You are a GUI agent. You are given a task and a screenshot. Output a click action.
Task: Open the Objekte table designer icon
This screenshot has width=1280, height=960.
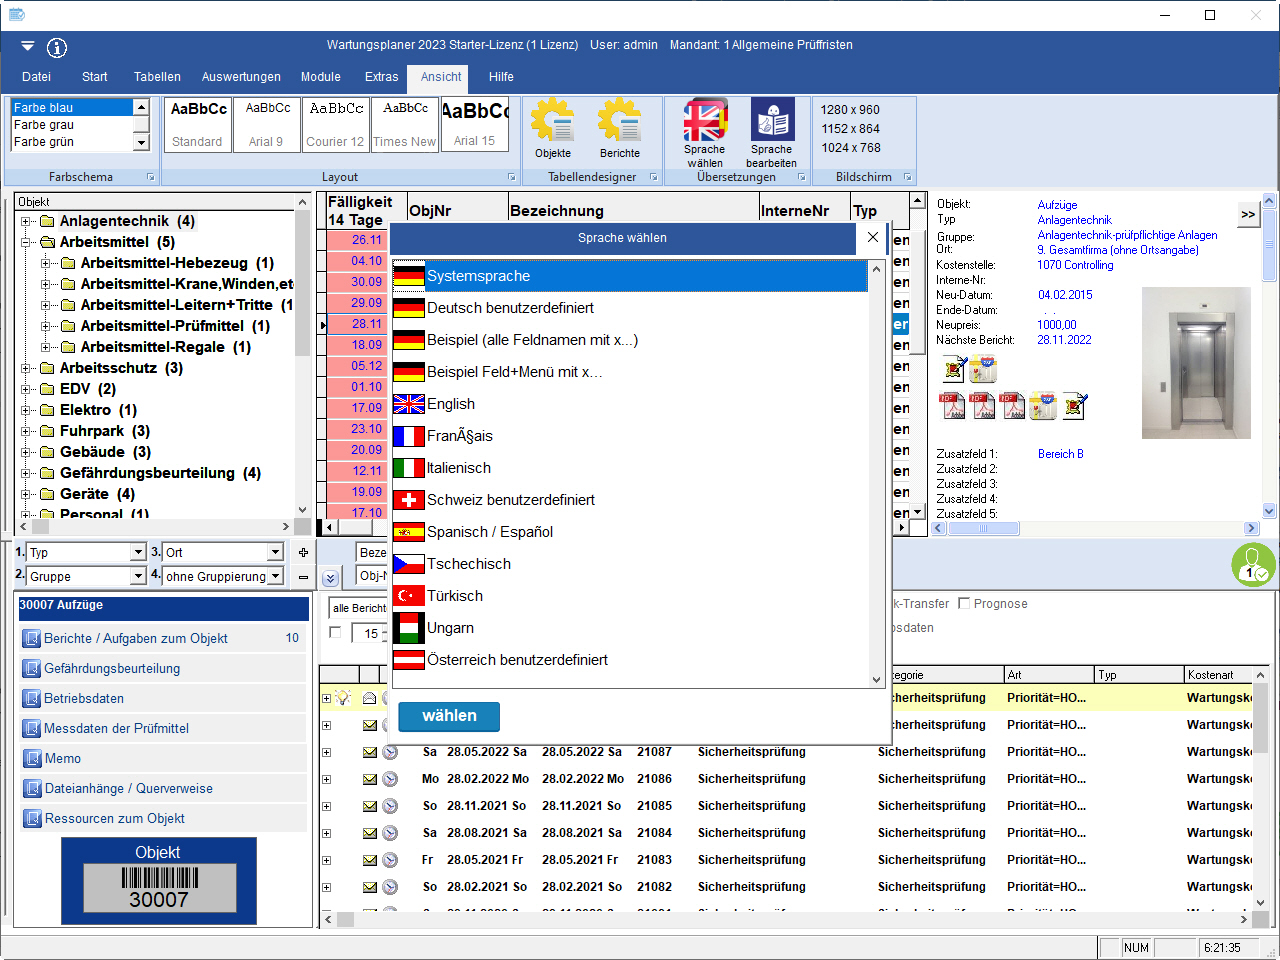pyautogui.click(x=552, y=121)
